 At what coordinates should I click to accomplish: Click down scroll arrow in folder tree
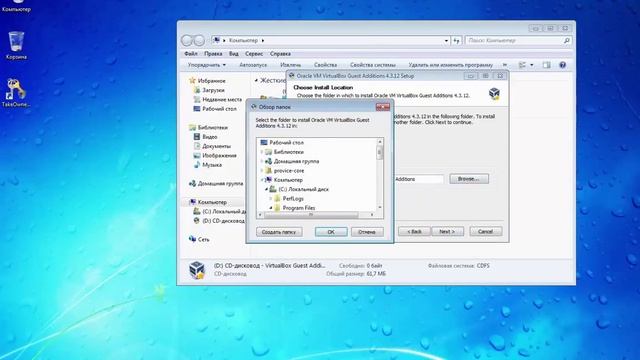380,207
